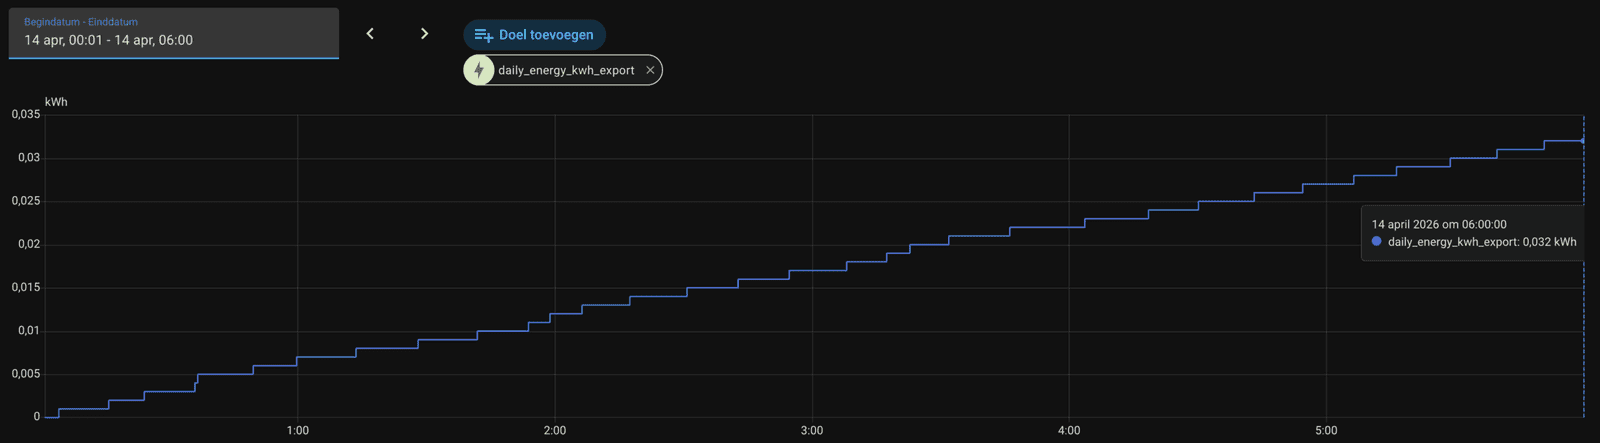This screenshot has width=1600, height=443.
Task: Click the blue series dot in the tooltip
Action: click(x=1377, y=242)
